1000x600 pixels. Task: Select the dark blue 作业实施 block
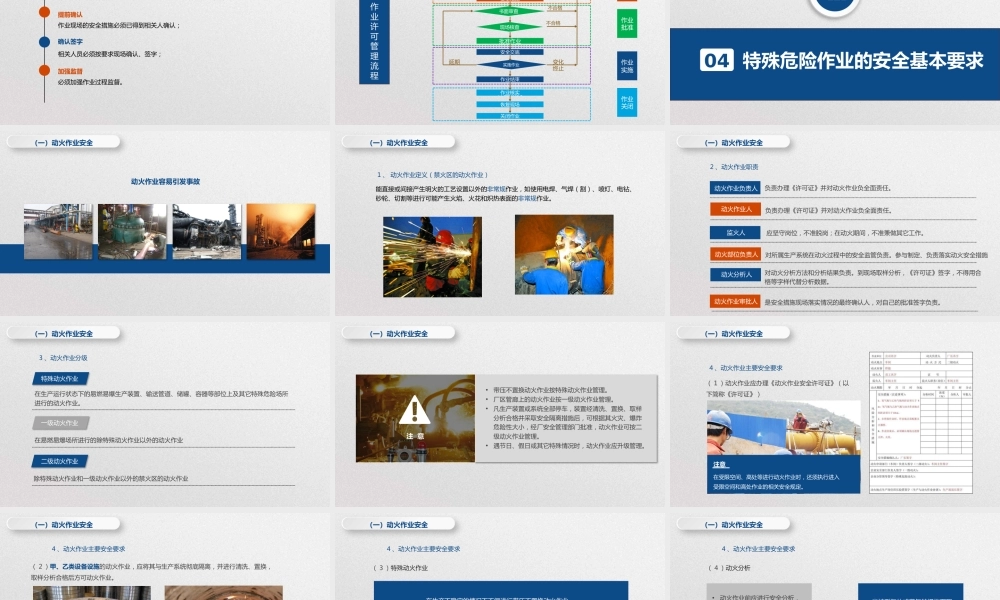[626, 66]
